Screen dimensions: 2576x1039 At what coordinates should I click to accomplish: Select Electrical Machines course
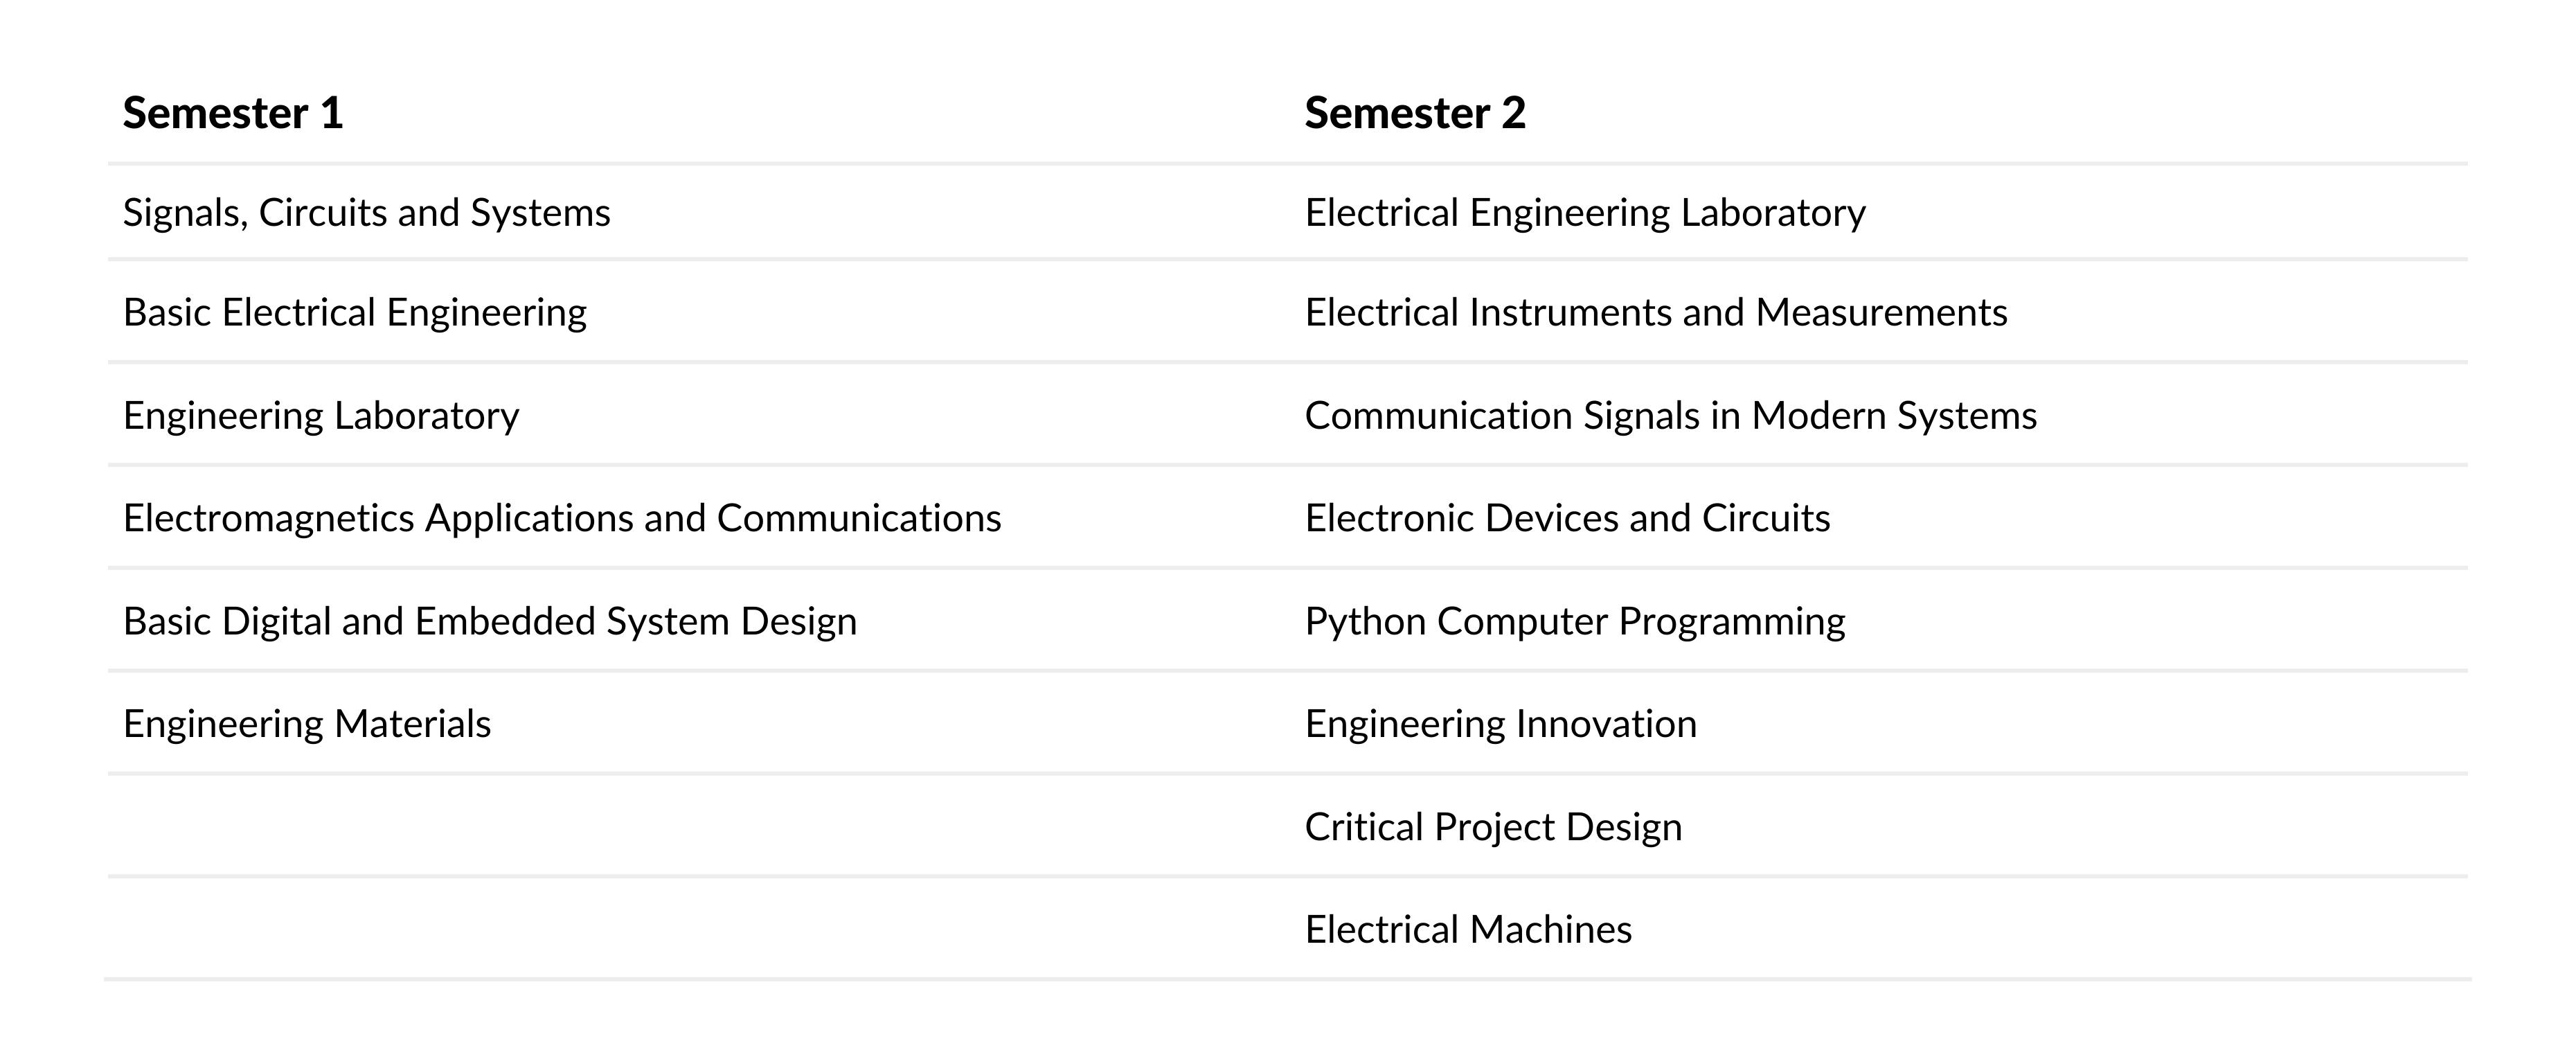click(1468, 930)
